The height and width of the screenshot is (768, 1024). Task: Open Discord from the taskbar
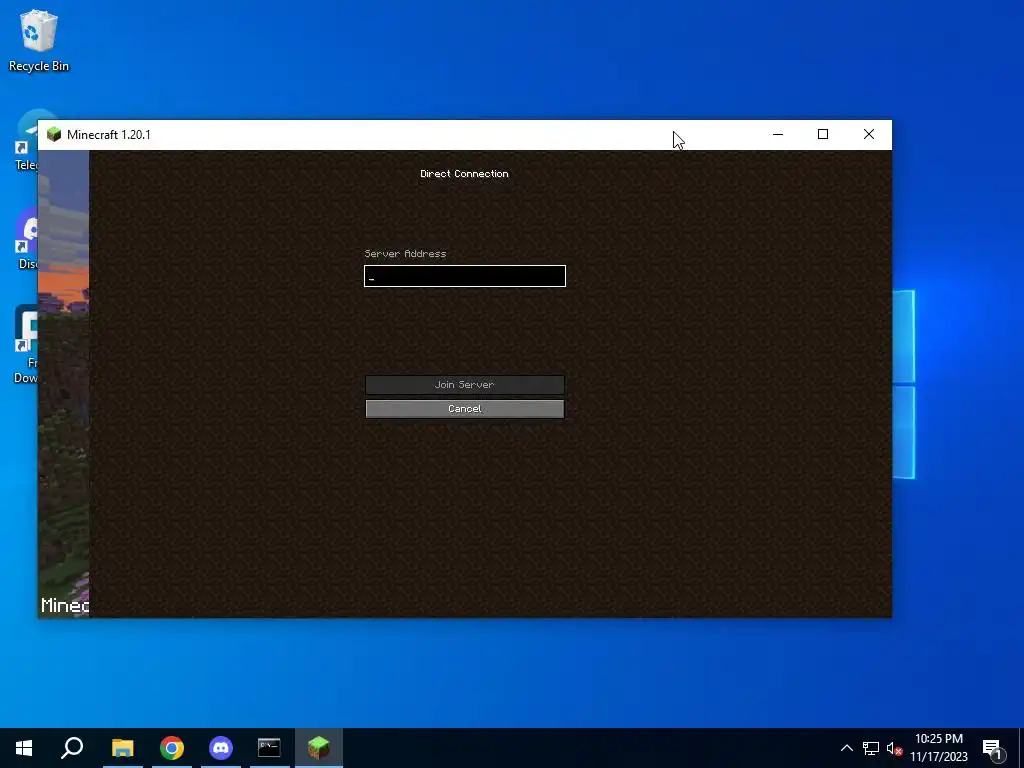click(x=221, y=748)
